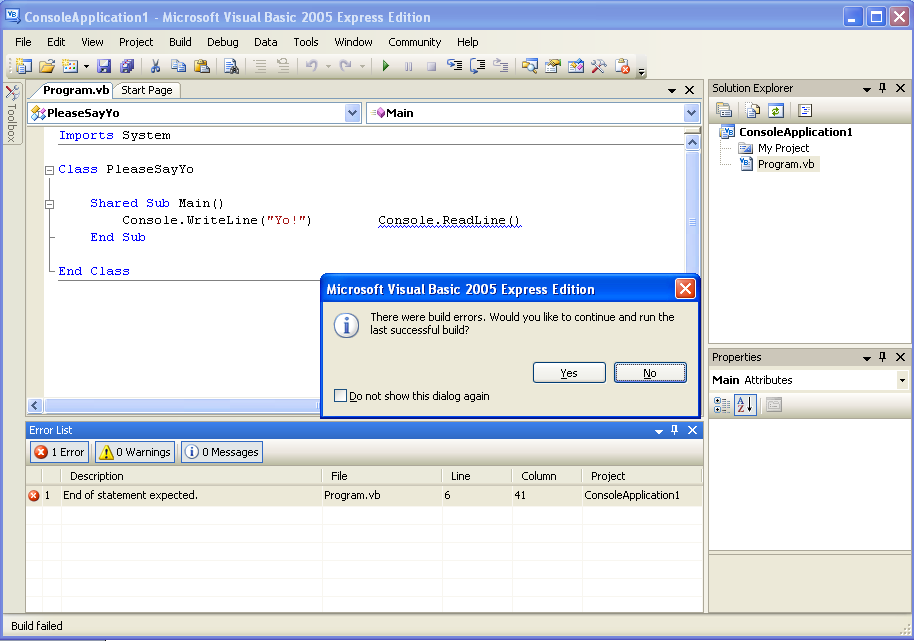
Task: Open the Add New Item dropdown arrow
Action: tap(86, 66)
